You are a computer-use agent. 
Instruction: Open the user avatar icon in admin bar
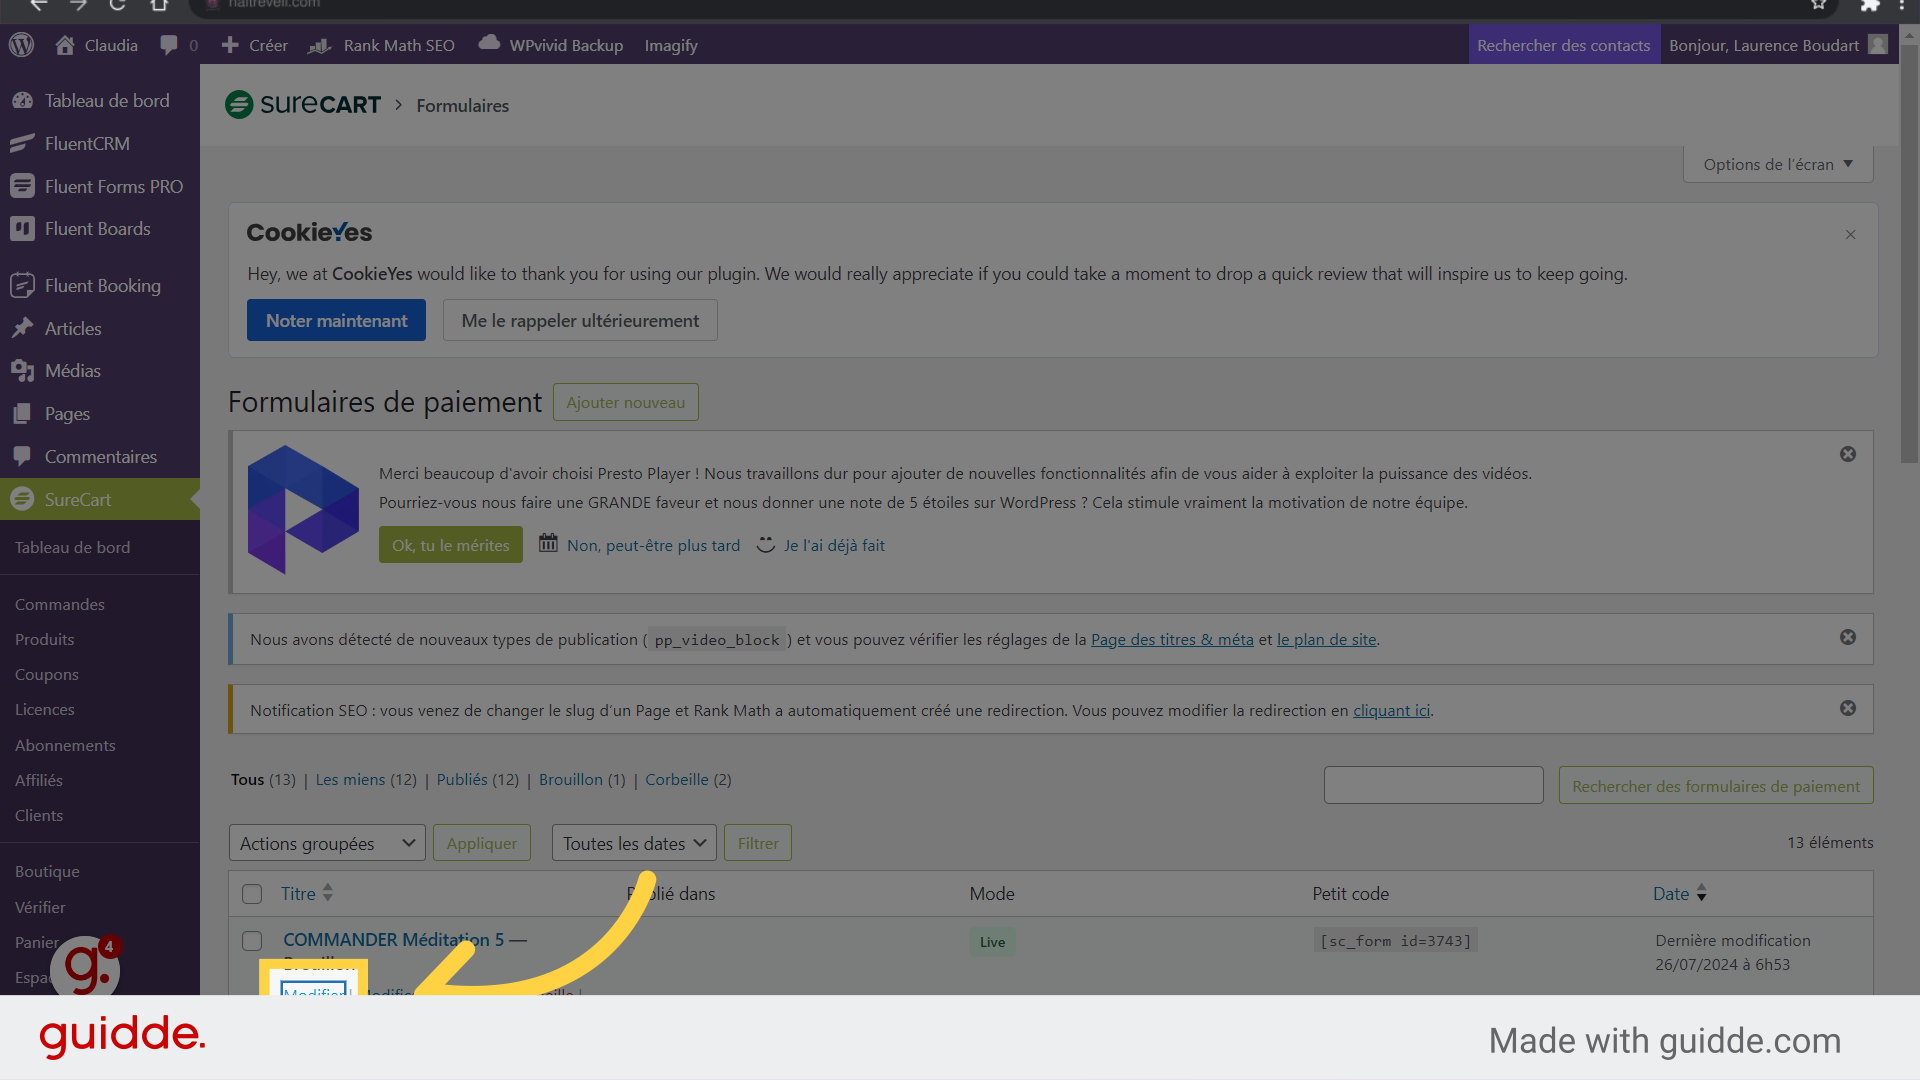(1878, 45)
